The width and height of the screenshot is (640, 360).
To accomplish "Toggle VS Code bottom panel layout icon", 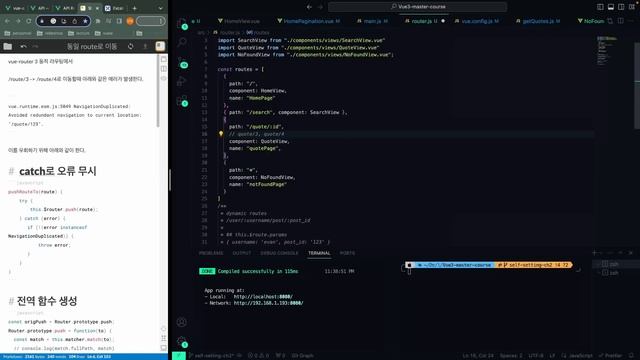I will click(611, 7).
